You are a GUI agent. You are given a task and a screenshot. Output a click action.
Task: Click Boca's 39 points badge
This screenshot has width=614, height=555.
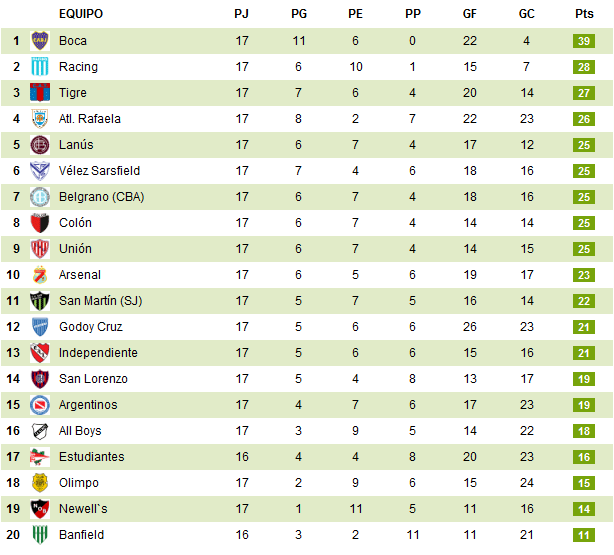[585, 41]
